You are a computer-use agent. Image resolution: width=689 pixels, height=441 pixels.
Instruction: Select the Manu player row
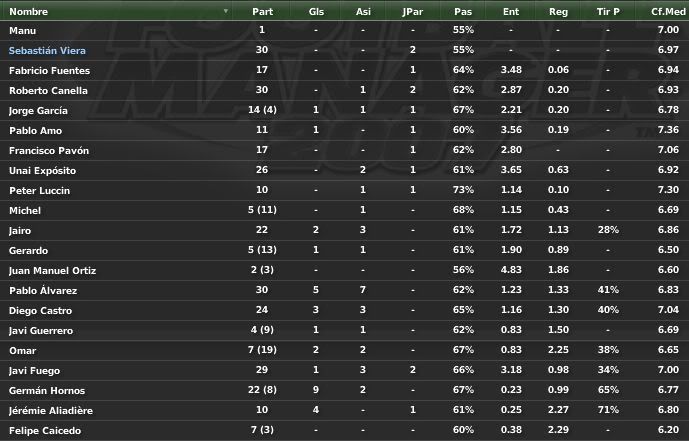pyautogui.click(x=344, y=30)
